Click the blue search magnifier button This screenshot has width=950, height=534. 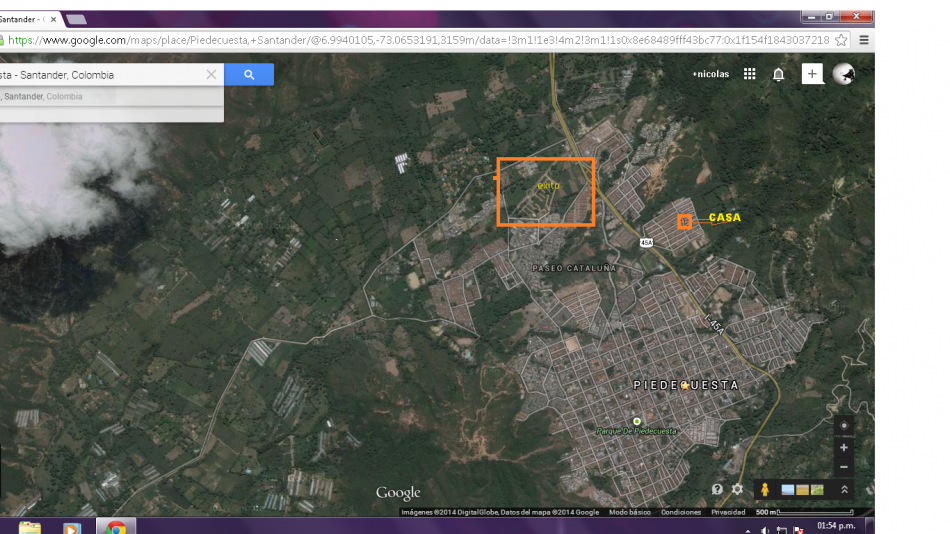click(249, 75)
